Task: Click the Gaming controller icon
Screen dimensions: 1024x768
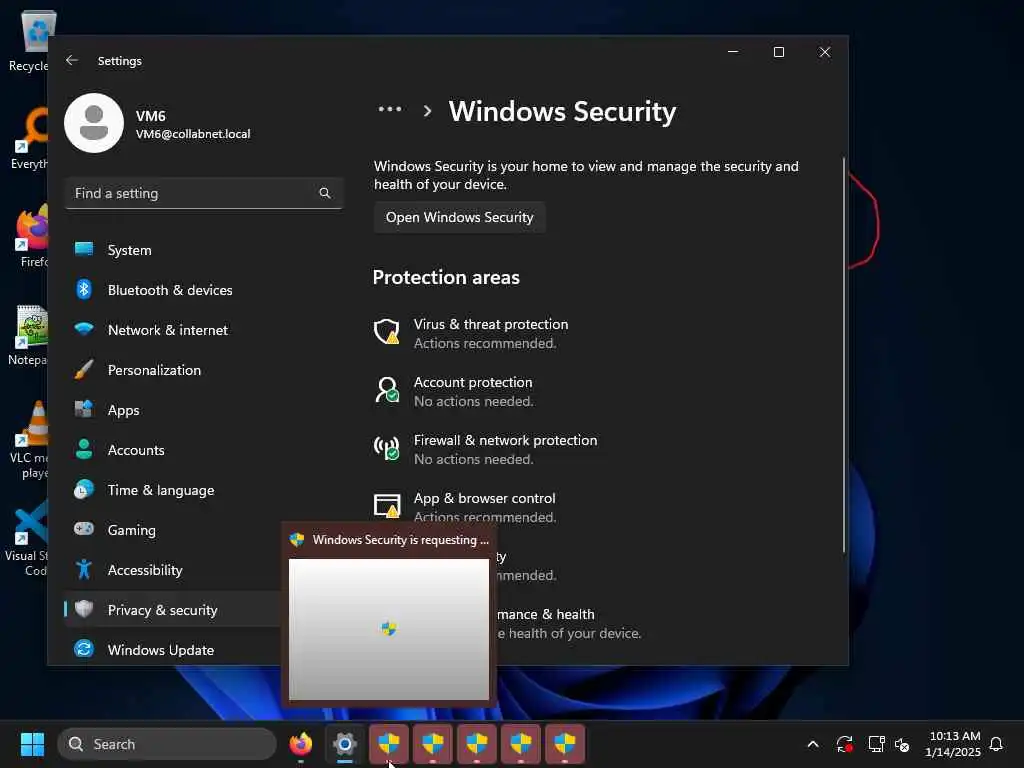Action: coord(84,528)
